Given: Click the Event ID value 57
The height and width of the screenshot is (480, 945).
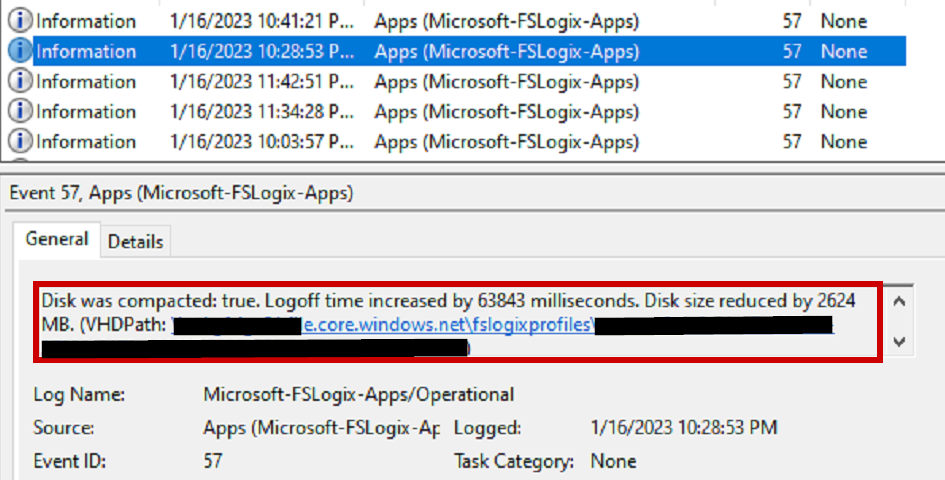Looking at the screenshot, I should pyautogui.click(x=213, y=461).
